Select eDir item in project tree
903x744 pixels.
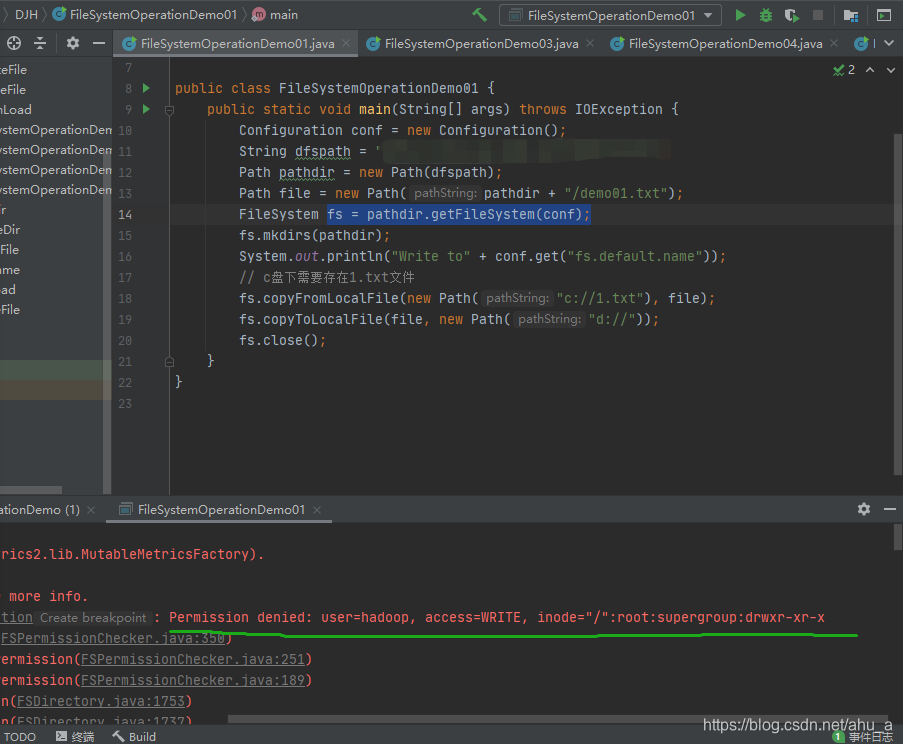coord(10,230)
